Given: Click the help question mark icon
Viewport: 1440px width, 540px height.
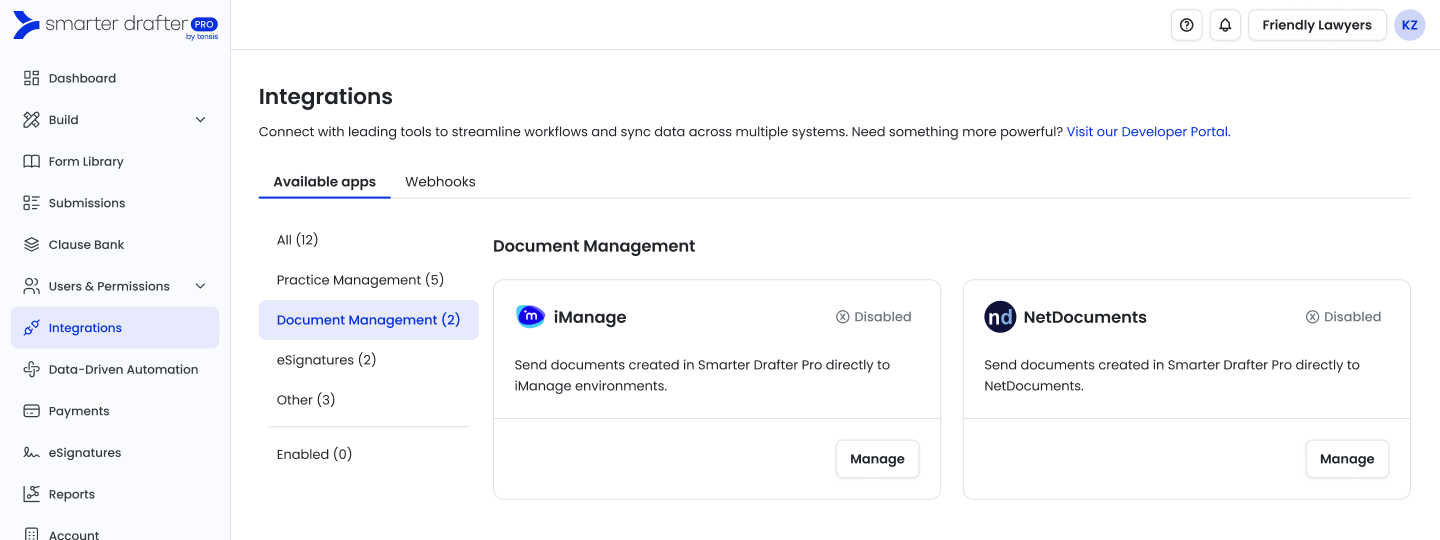Looking at the screenshot, I should coord(1186,25).
